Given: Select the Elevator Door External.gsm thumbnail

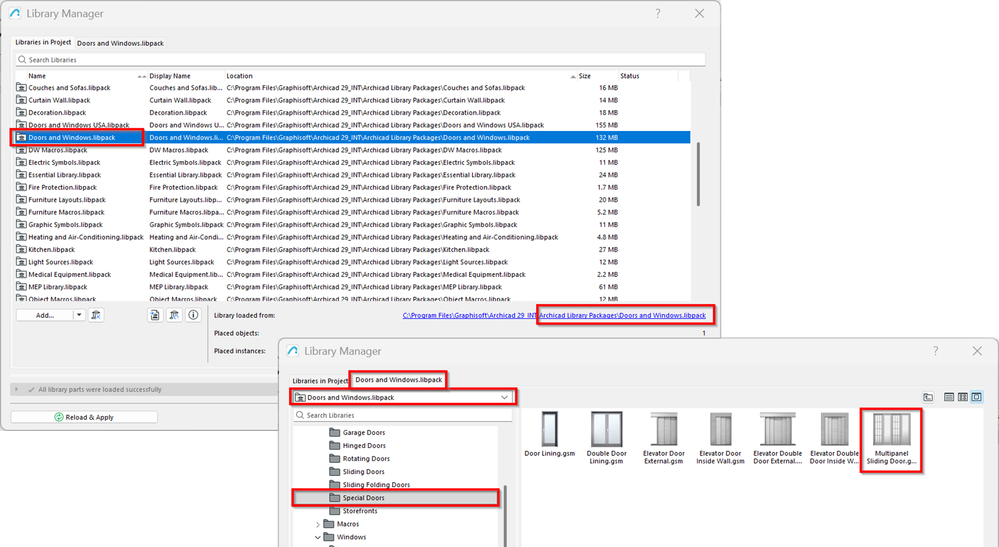Looking at the screenshot, I should [663, 439].
